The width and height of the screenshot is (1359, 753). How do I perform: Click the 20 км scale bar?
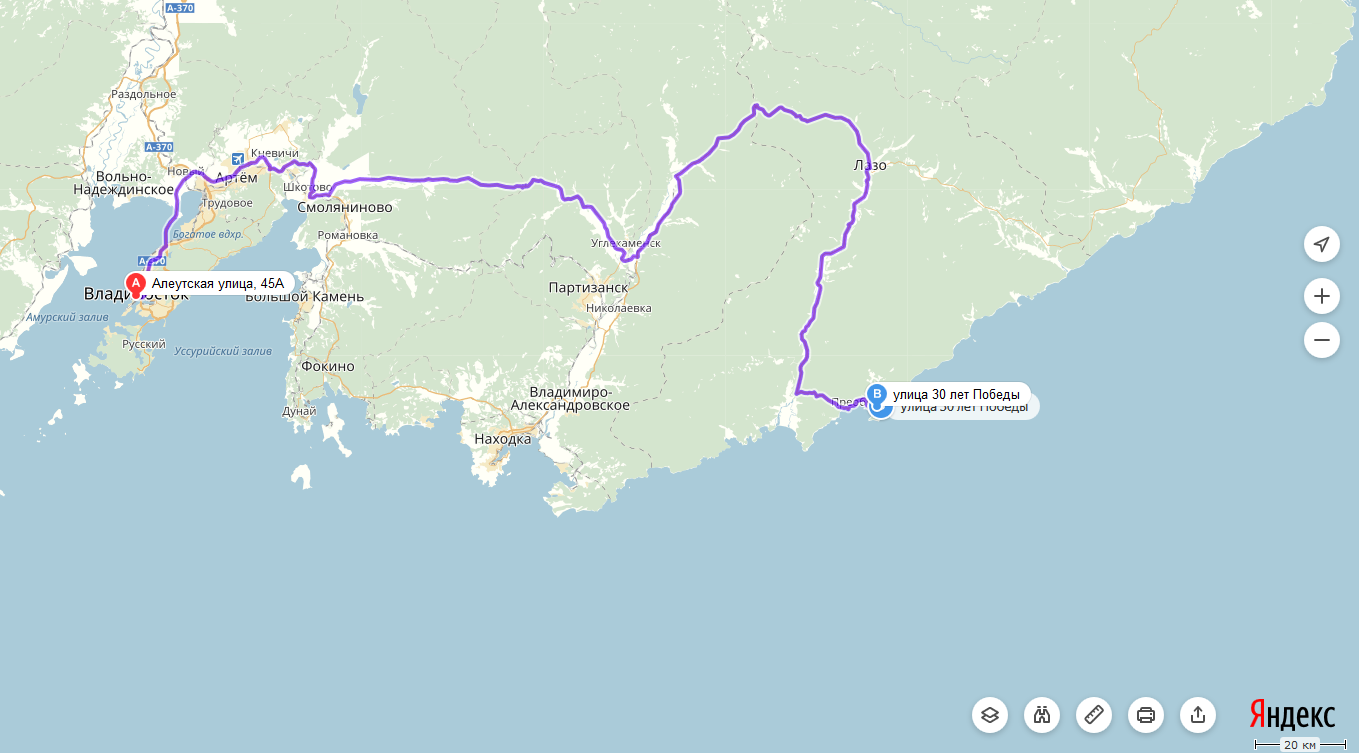[1300, 744]
